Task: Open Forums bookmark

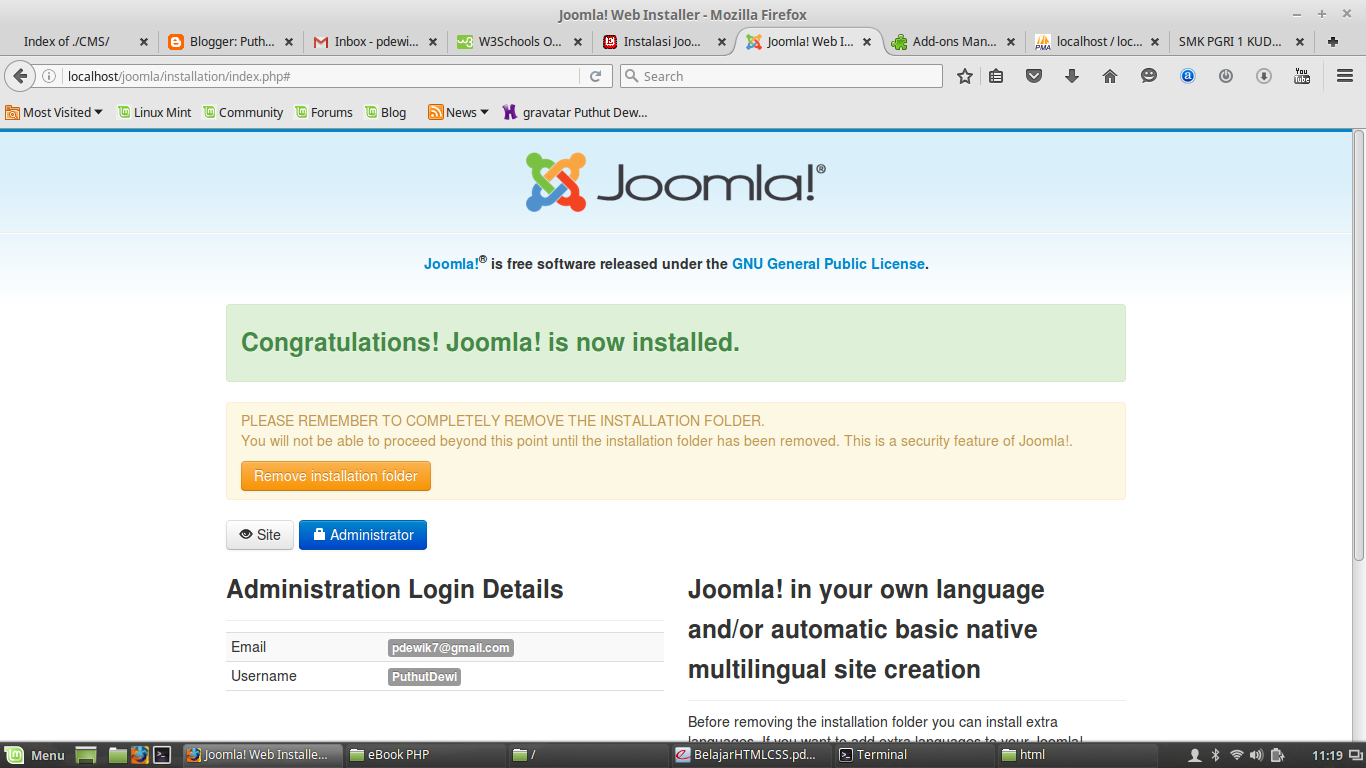Action: pyautogui.click(x=323, y=112)
